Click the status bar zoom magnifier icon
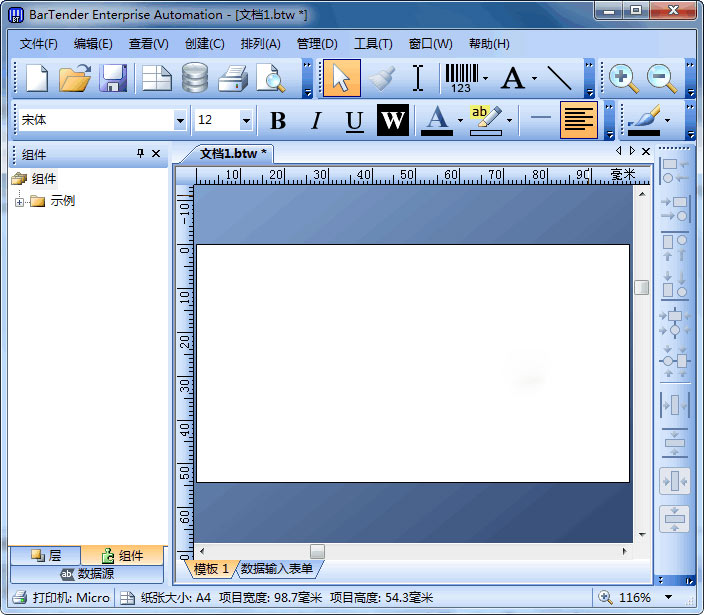The height and width of the screenshot is (615, 704). (605, 597)
